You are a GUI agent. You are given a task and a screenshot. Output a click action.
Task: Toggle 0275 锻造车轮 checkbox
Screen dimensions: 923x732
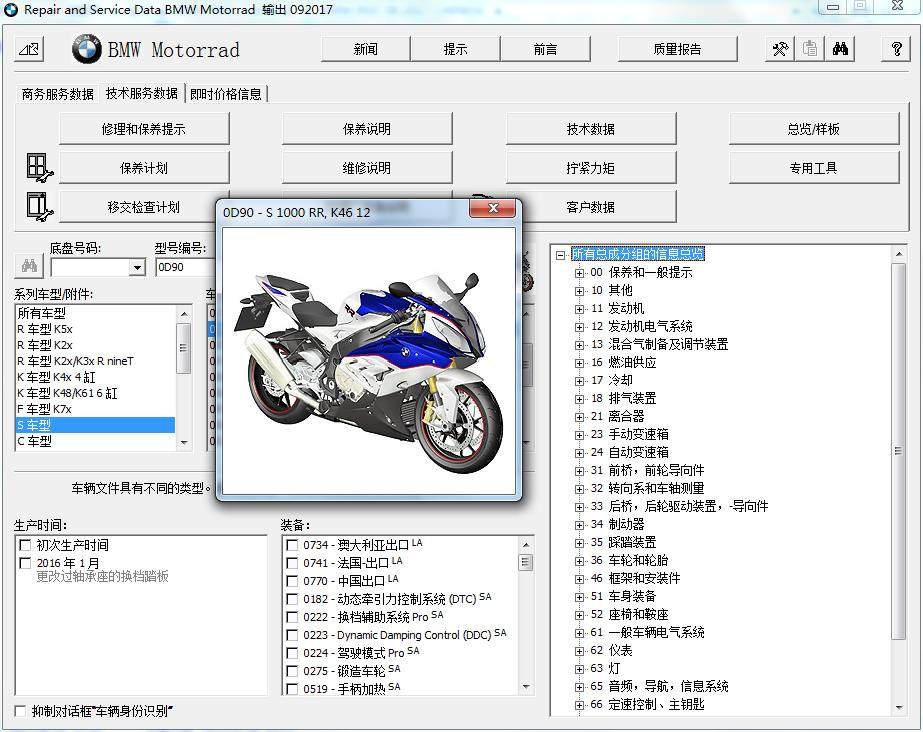pyautogui.click(x=291, y=671)
